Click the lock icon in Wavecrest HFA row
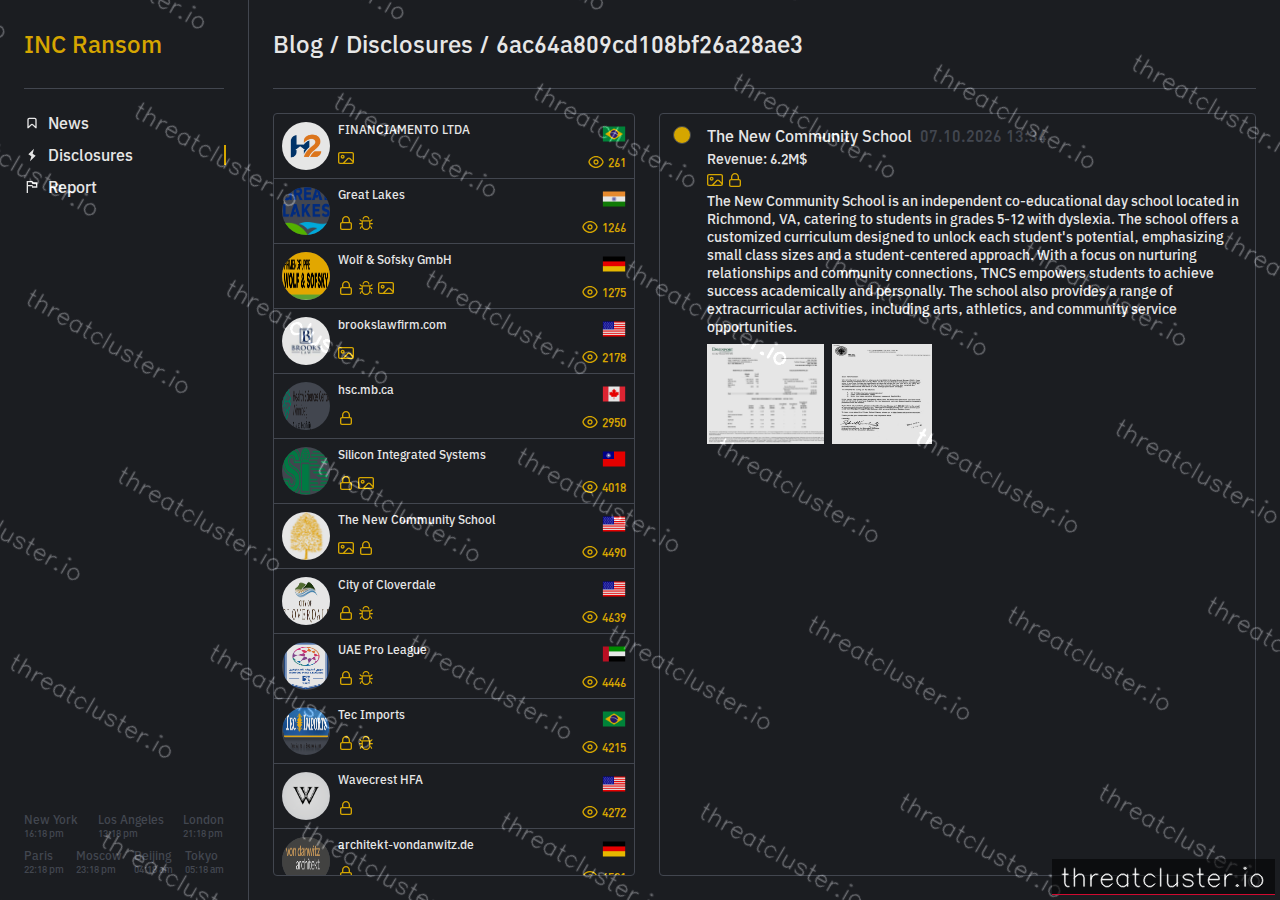Viewport: 1280px width, 900px height. point(346,808)
